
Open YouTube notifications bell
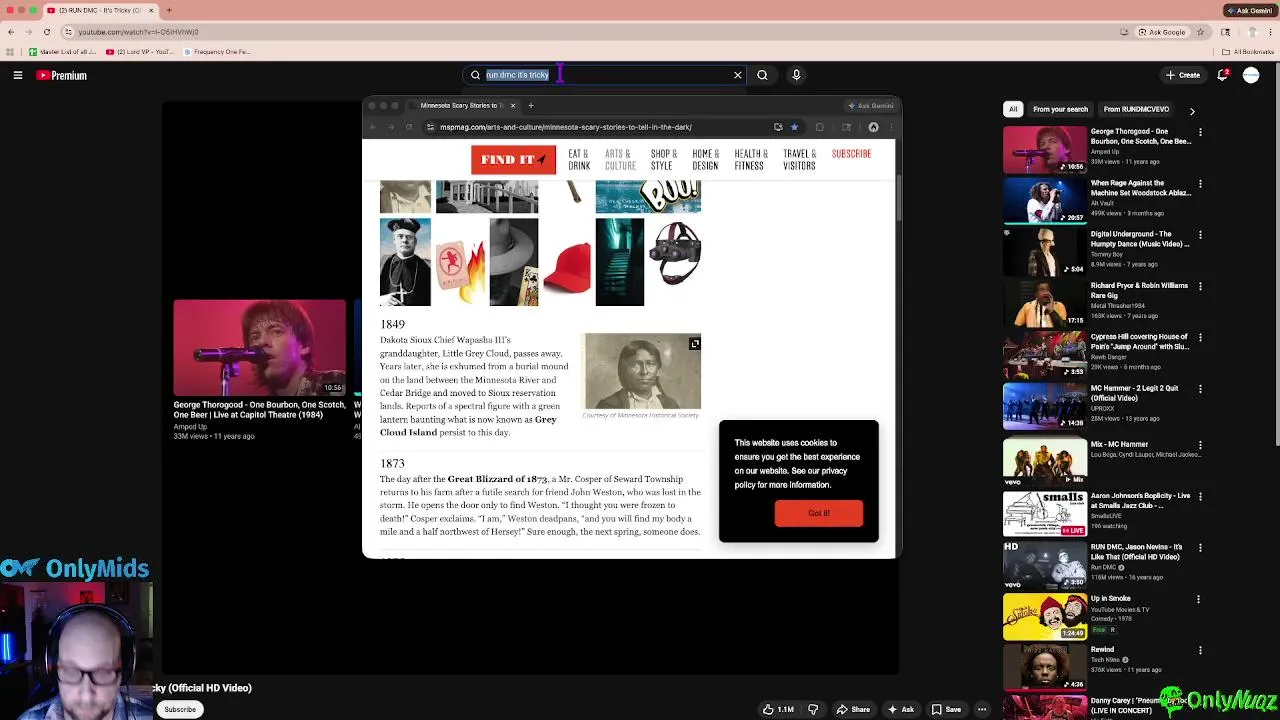1223,75
